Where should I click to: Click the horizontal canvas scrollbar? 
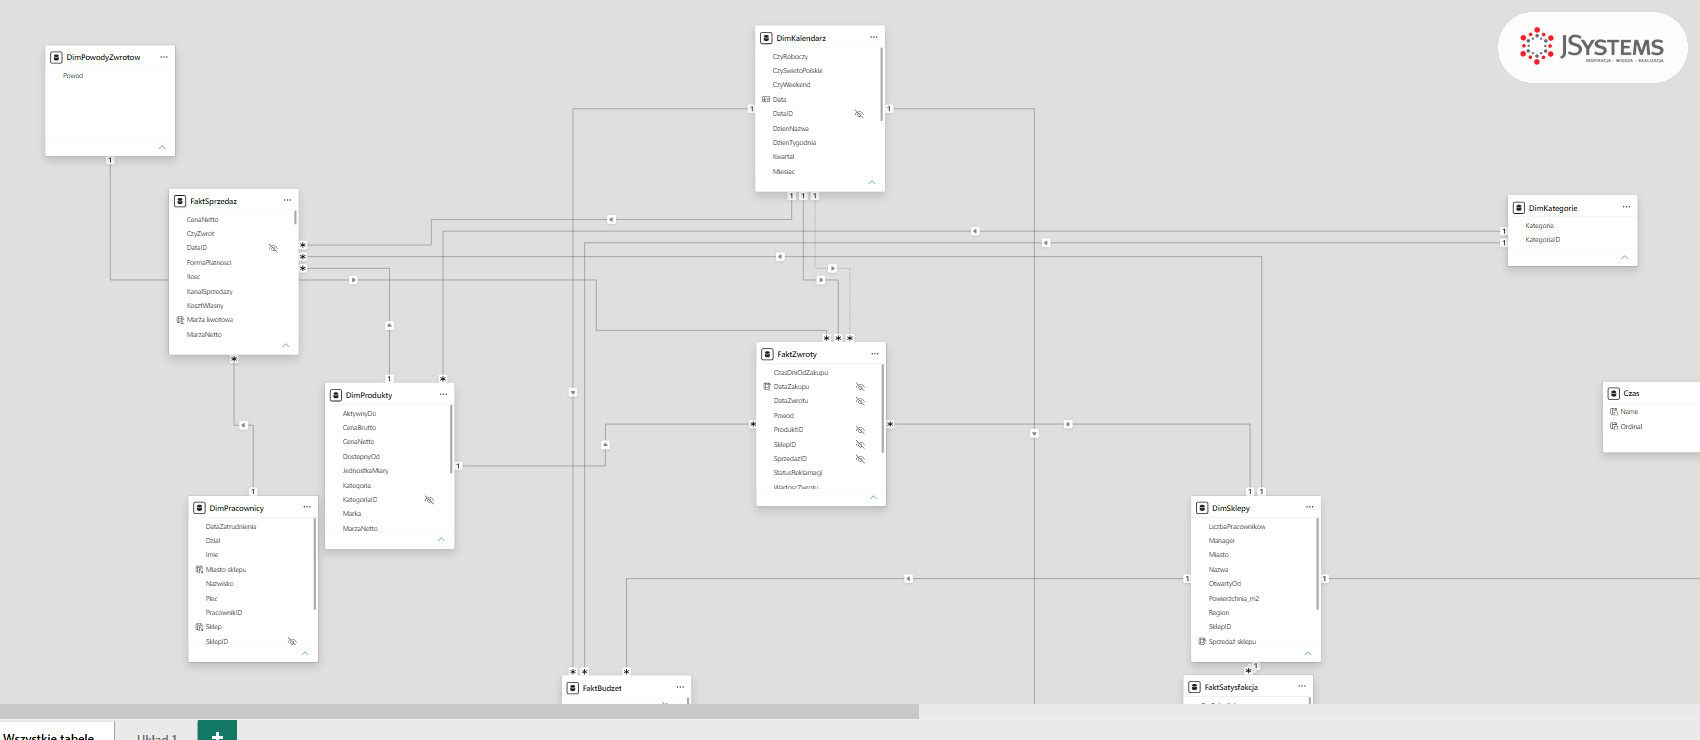(459, 711)
